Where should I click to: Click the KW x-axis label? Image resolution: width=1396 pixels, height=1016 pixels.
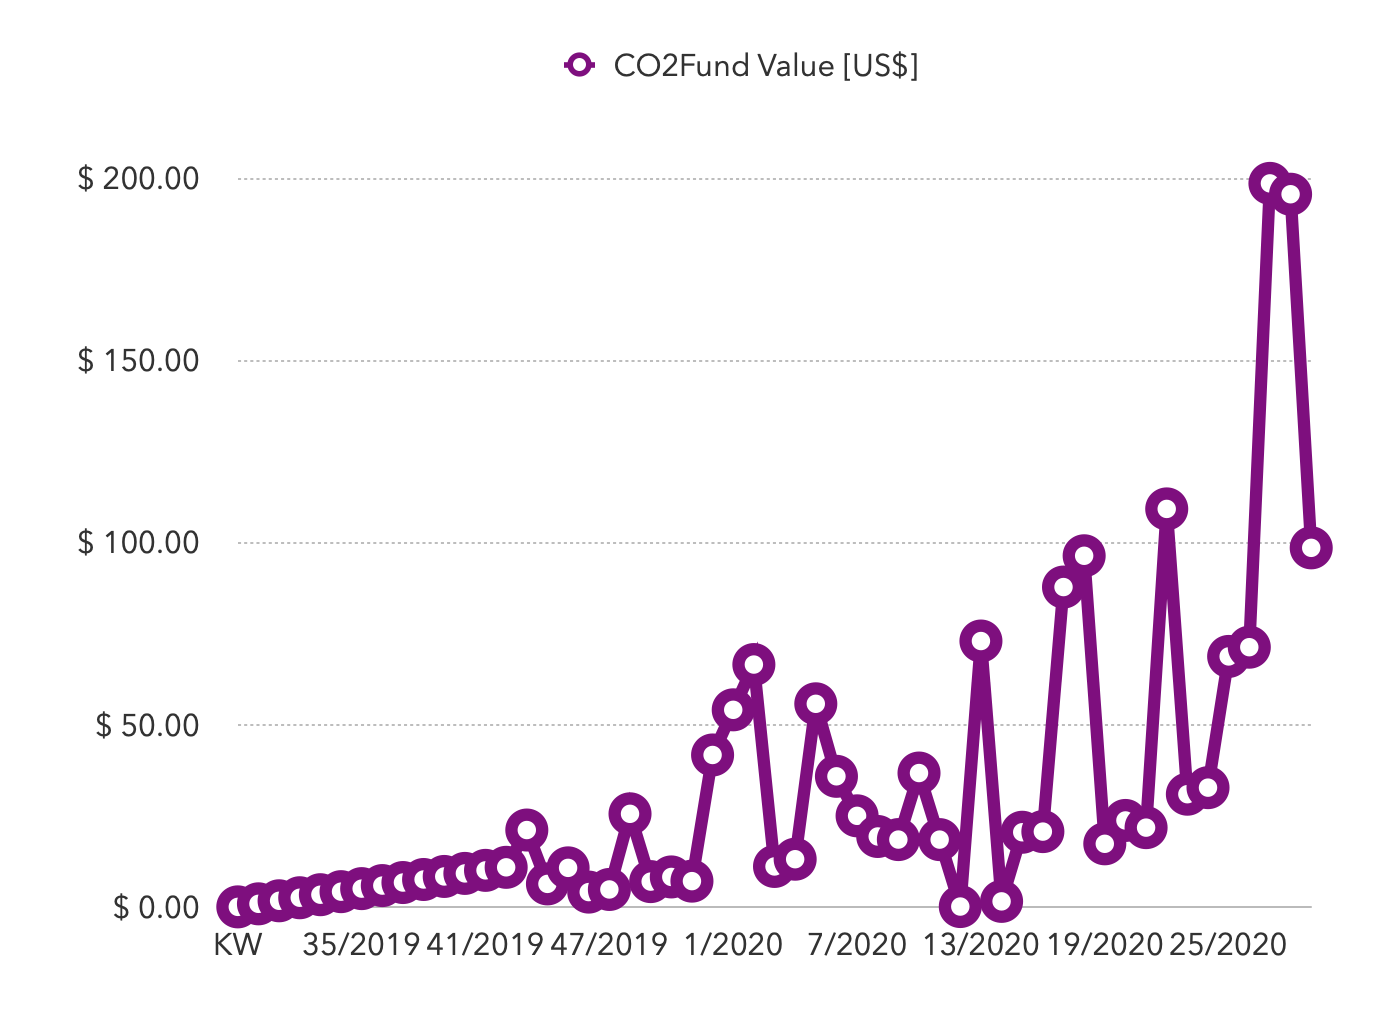(x=238, y=945)
